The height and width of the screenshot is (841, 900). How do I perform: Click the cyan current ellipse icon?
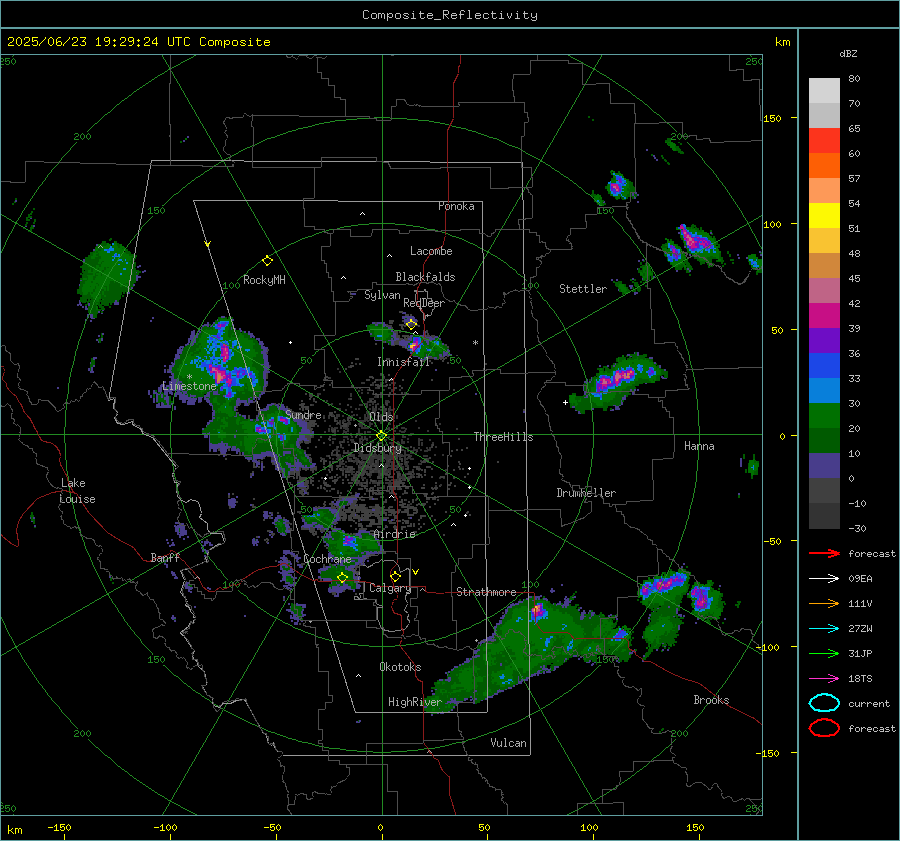point(824,703)
